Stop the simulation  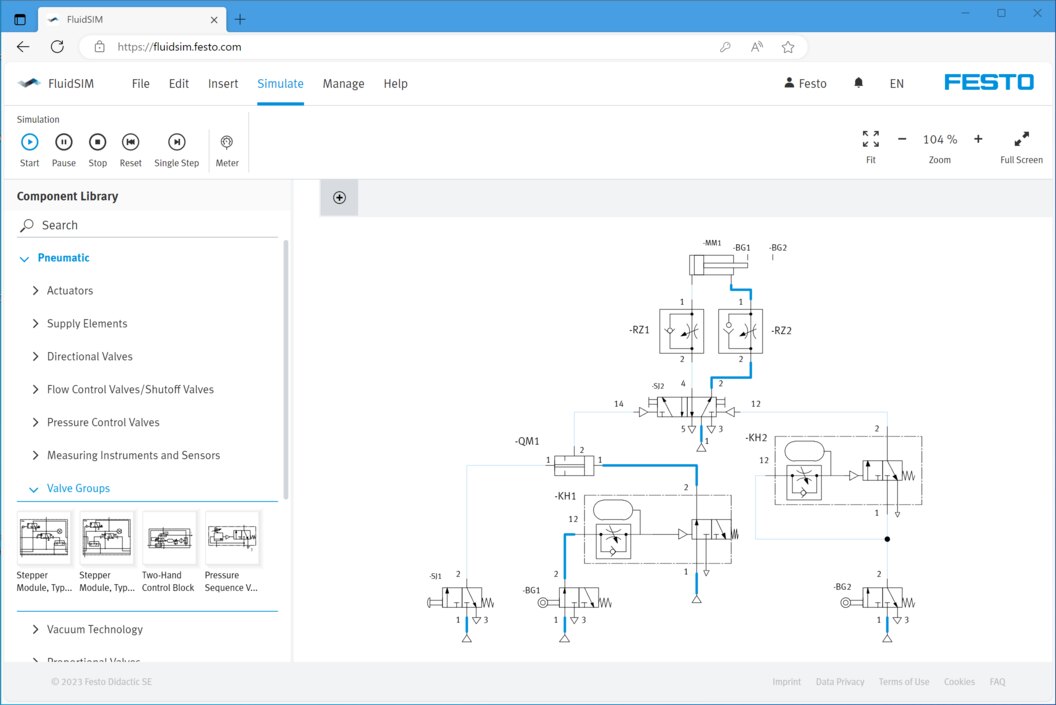click(98, 149)
